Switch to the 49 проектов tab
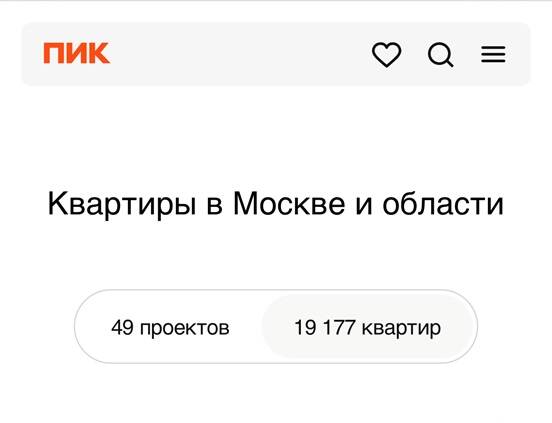 (170, 327)
